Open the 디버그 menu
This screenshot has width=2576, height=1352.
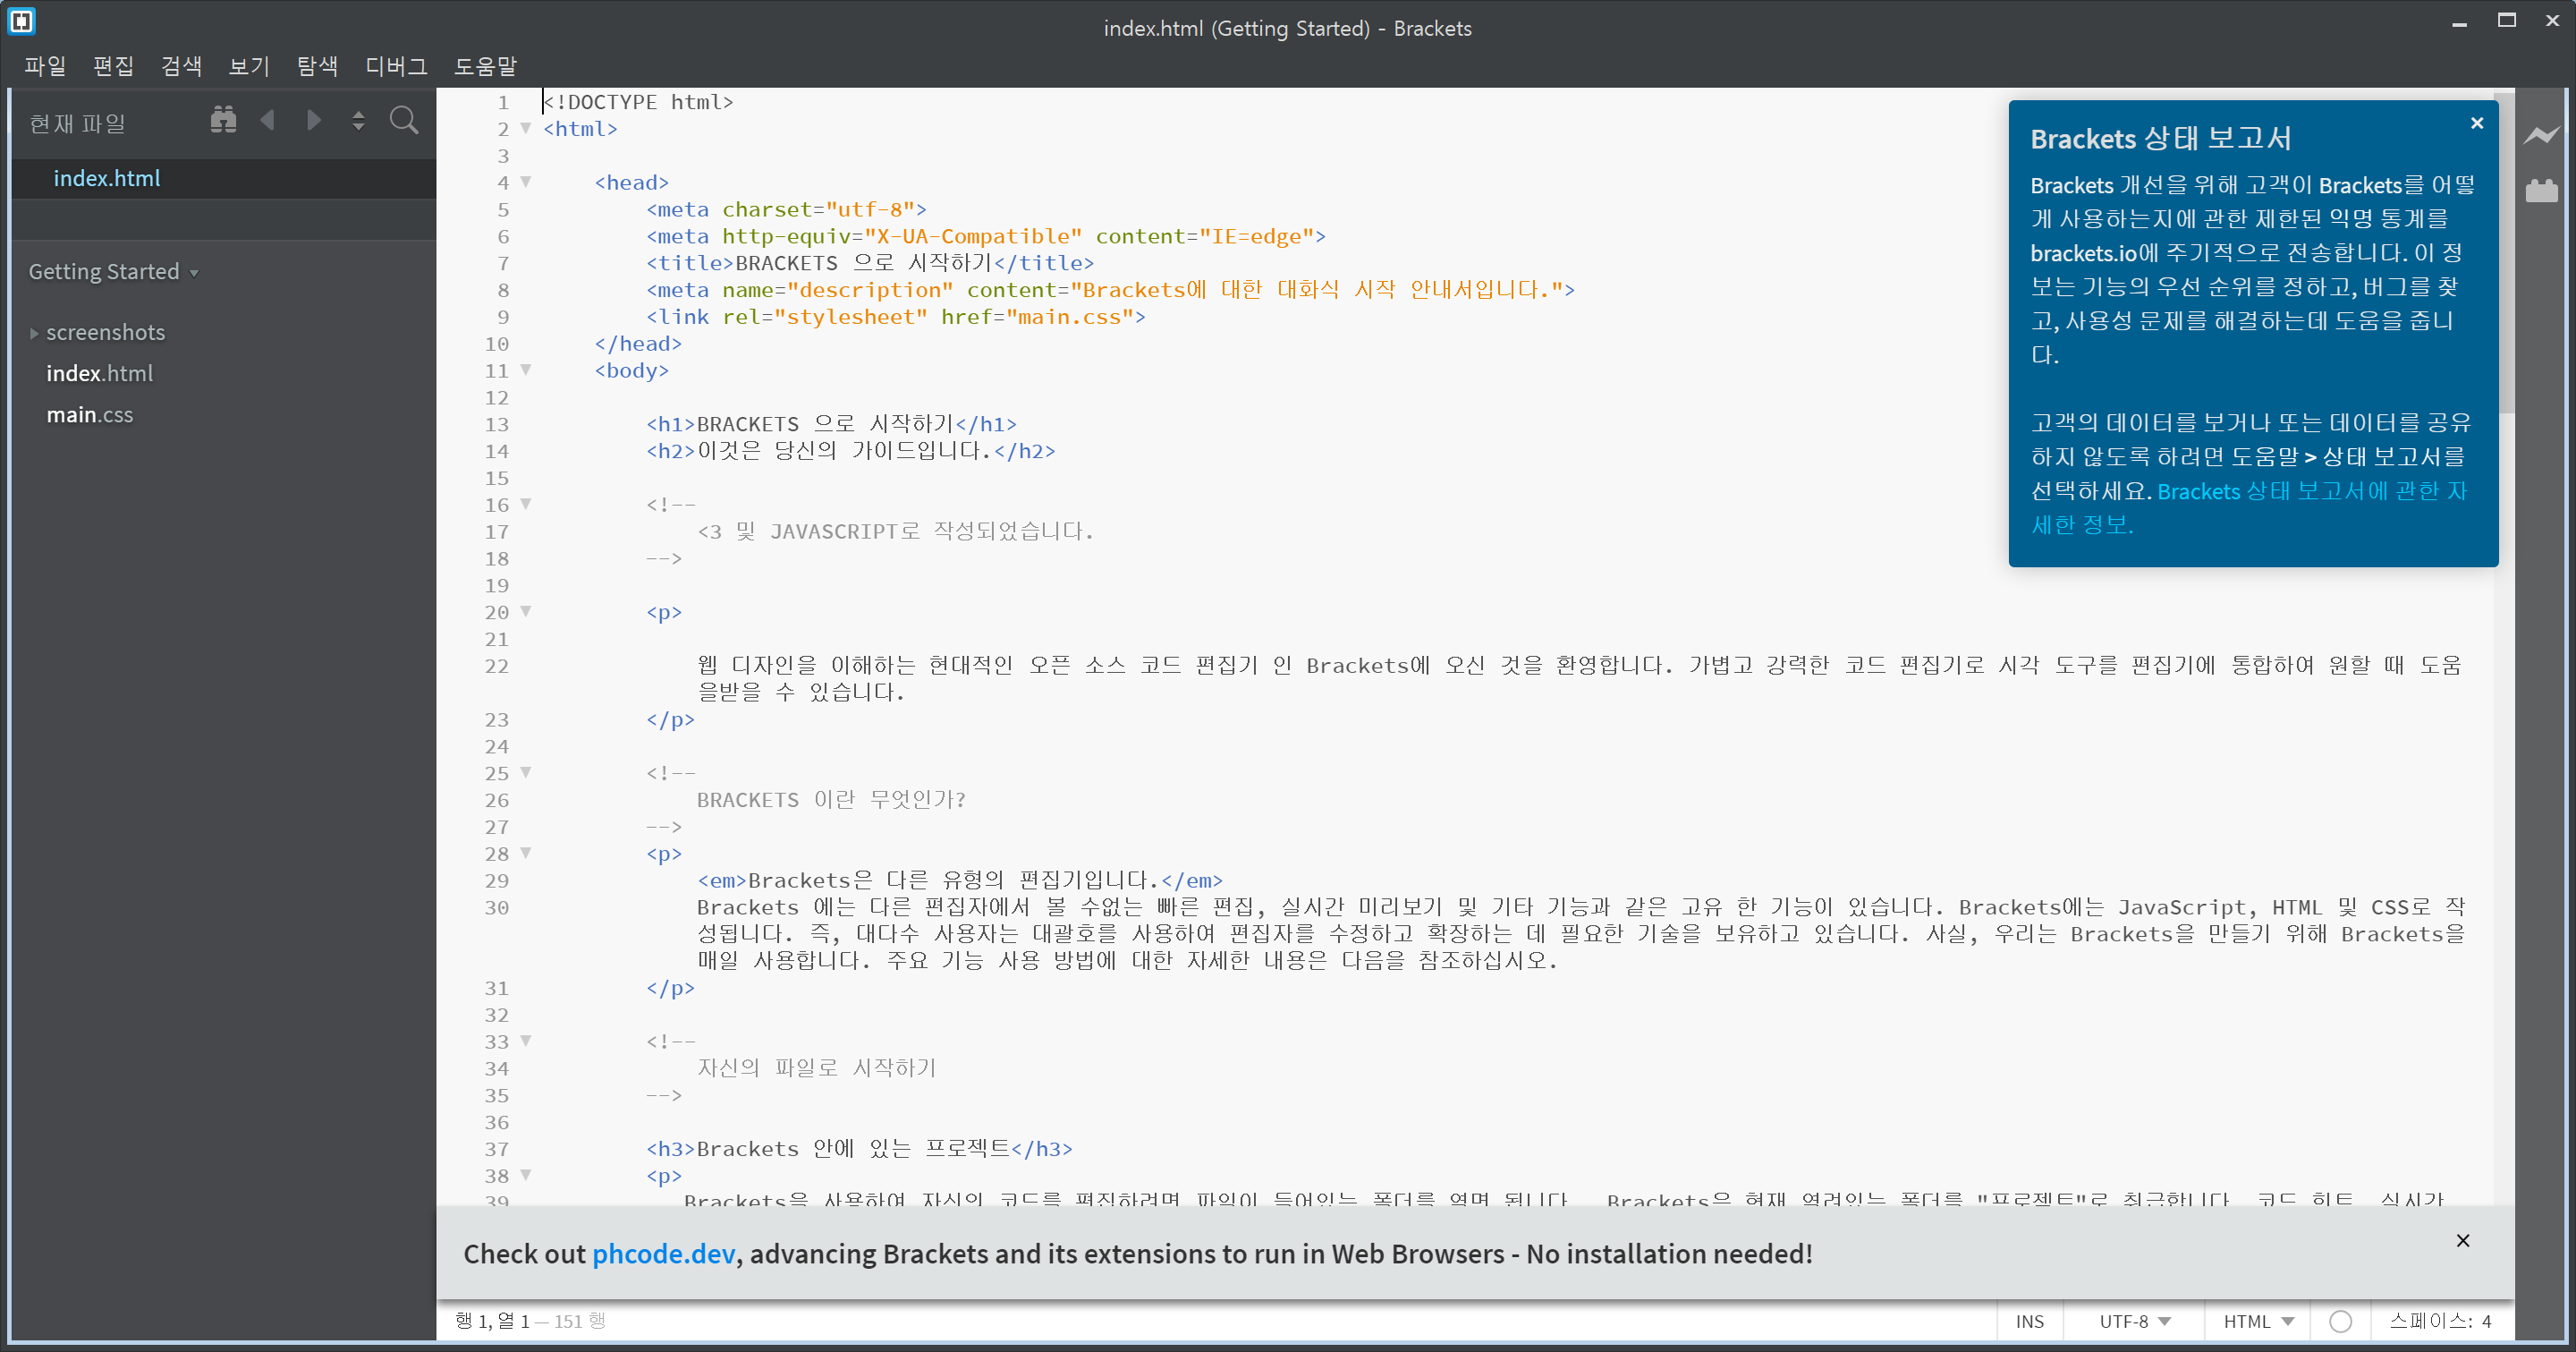[x=396, y=66]
